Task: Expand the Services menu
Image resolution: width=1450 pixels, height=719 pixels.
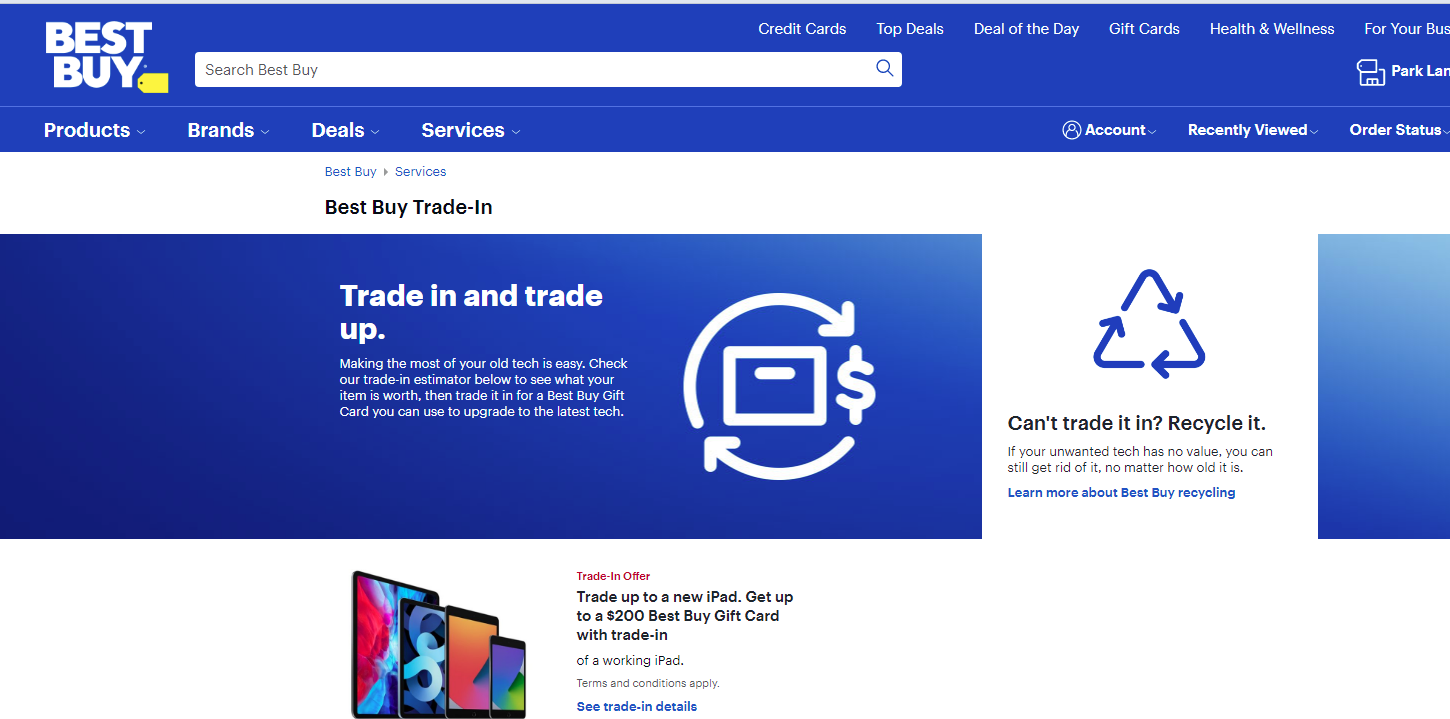Action: [471, 130]
